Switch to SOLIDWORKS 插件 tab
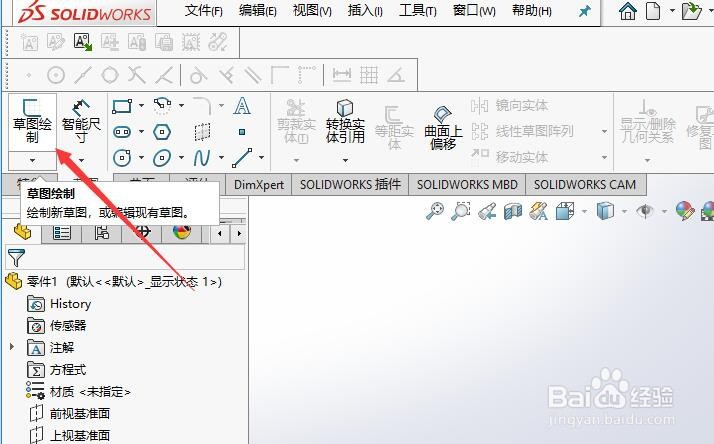Image resolution: width=714 pixels, height=444 pixels. pyautogui.click(x=350, y=184)
